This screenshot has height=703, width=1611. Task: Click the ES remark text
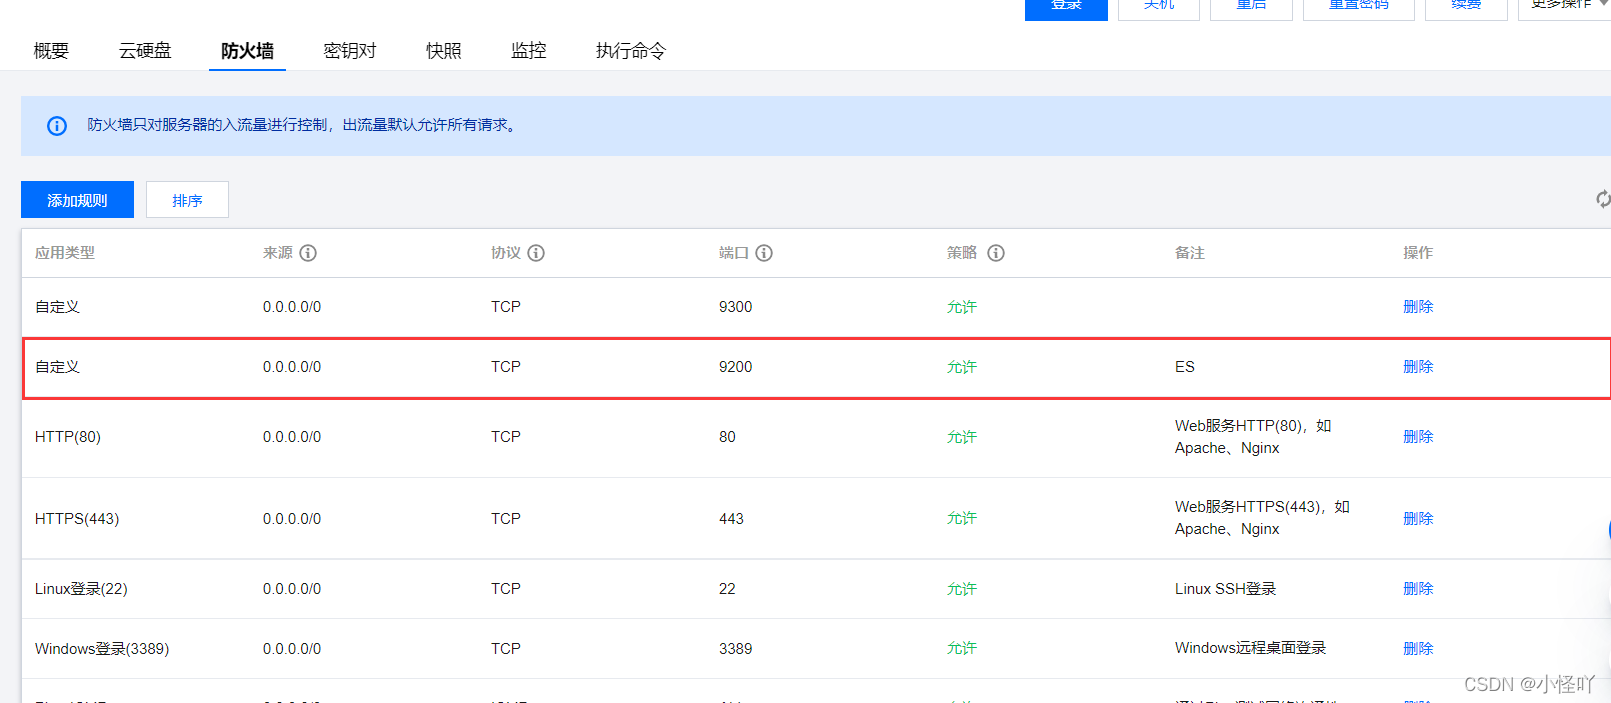[1185, 367]
